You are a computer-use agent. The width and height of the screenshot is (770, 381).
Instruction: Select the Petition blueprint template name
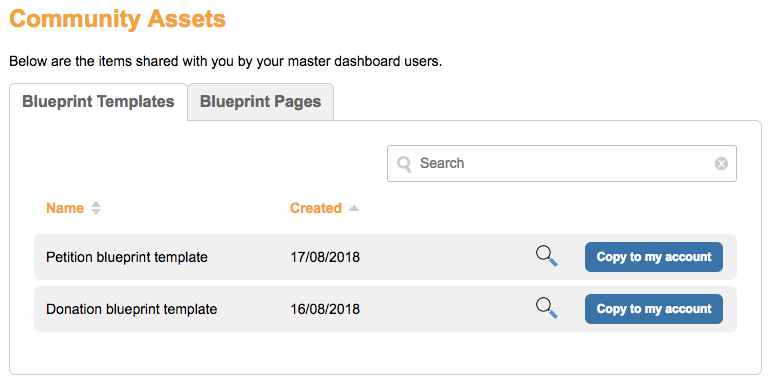[x=127, y=257]
